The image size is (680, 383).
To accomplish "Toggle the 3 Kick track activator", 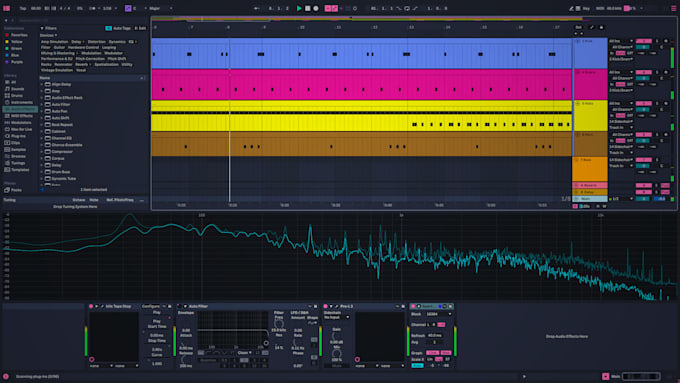I will [644, 41].
